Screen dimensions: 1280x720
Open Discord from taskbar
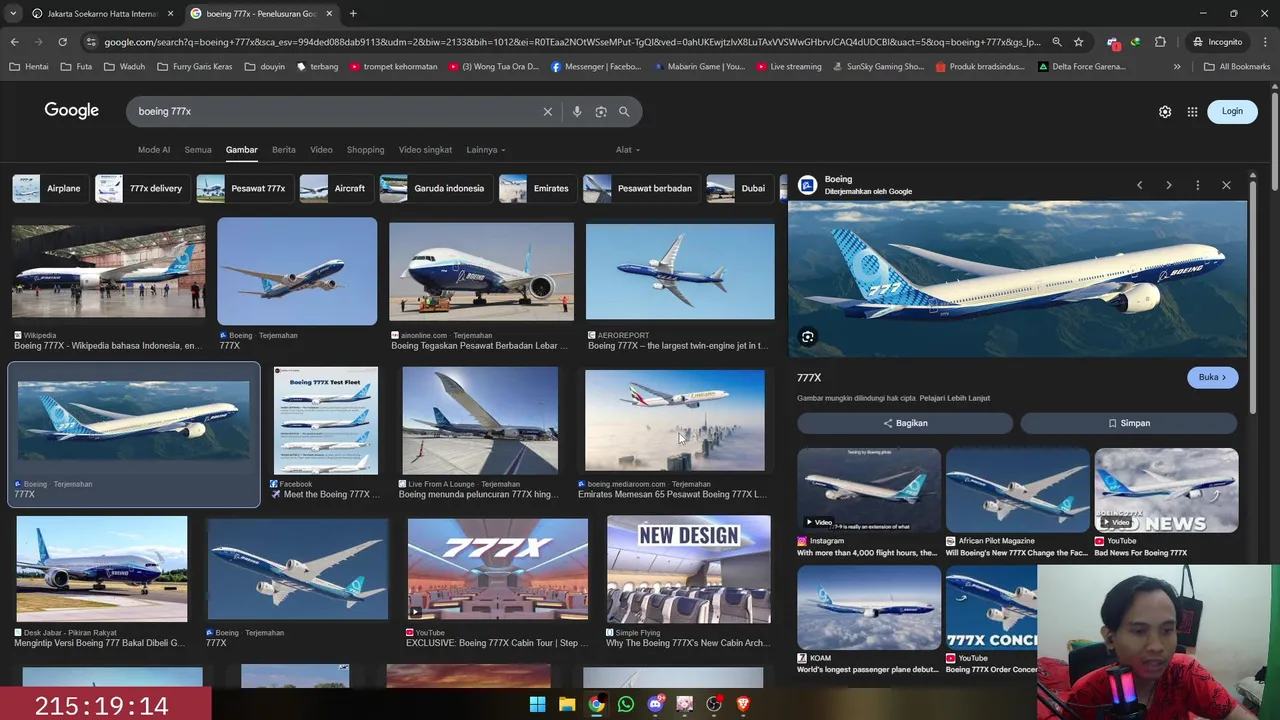click(x=655, y=704)
